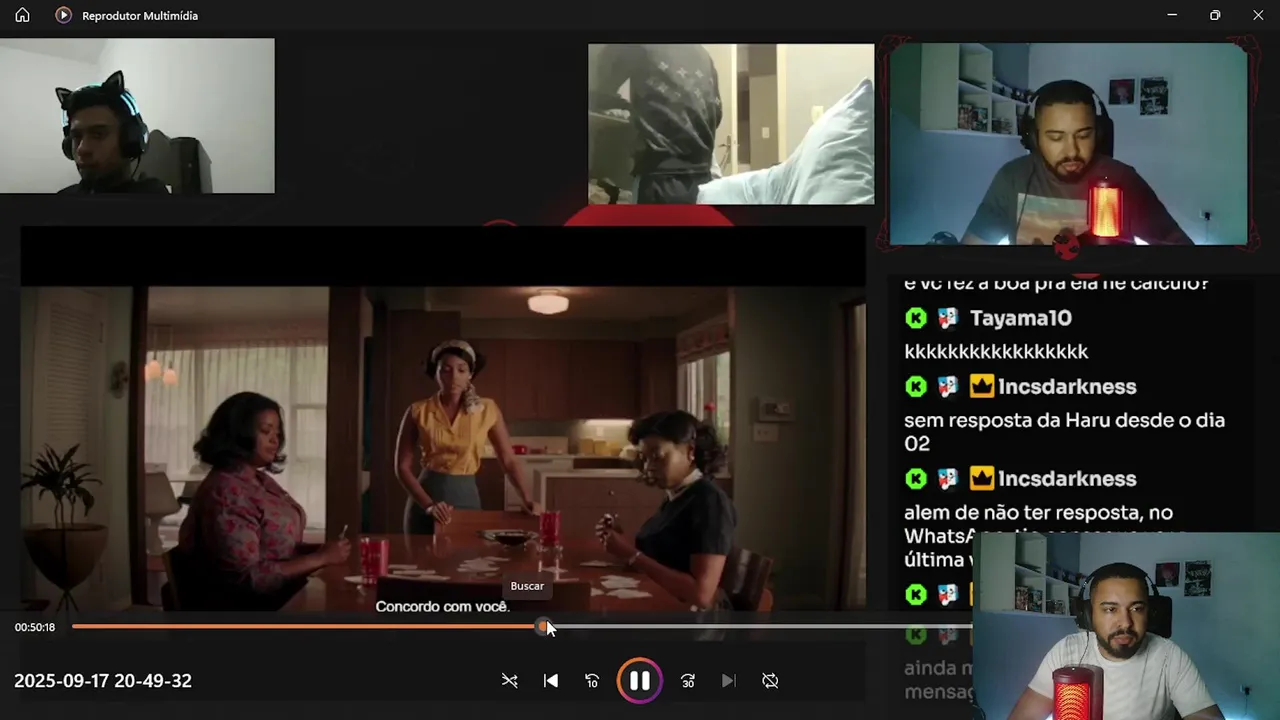Go to the Home icon in title bar
This screenshot has width=1280, height=720.
(22, 15)
